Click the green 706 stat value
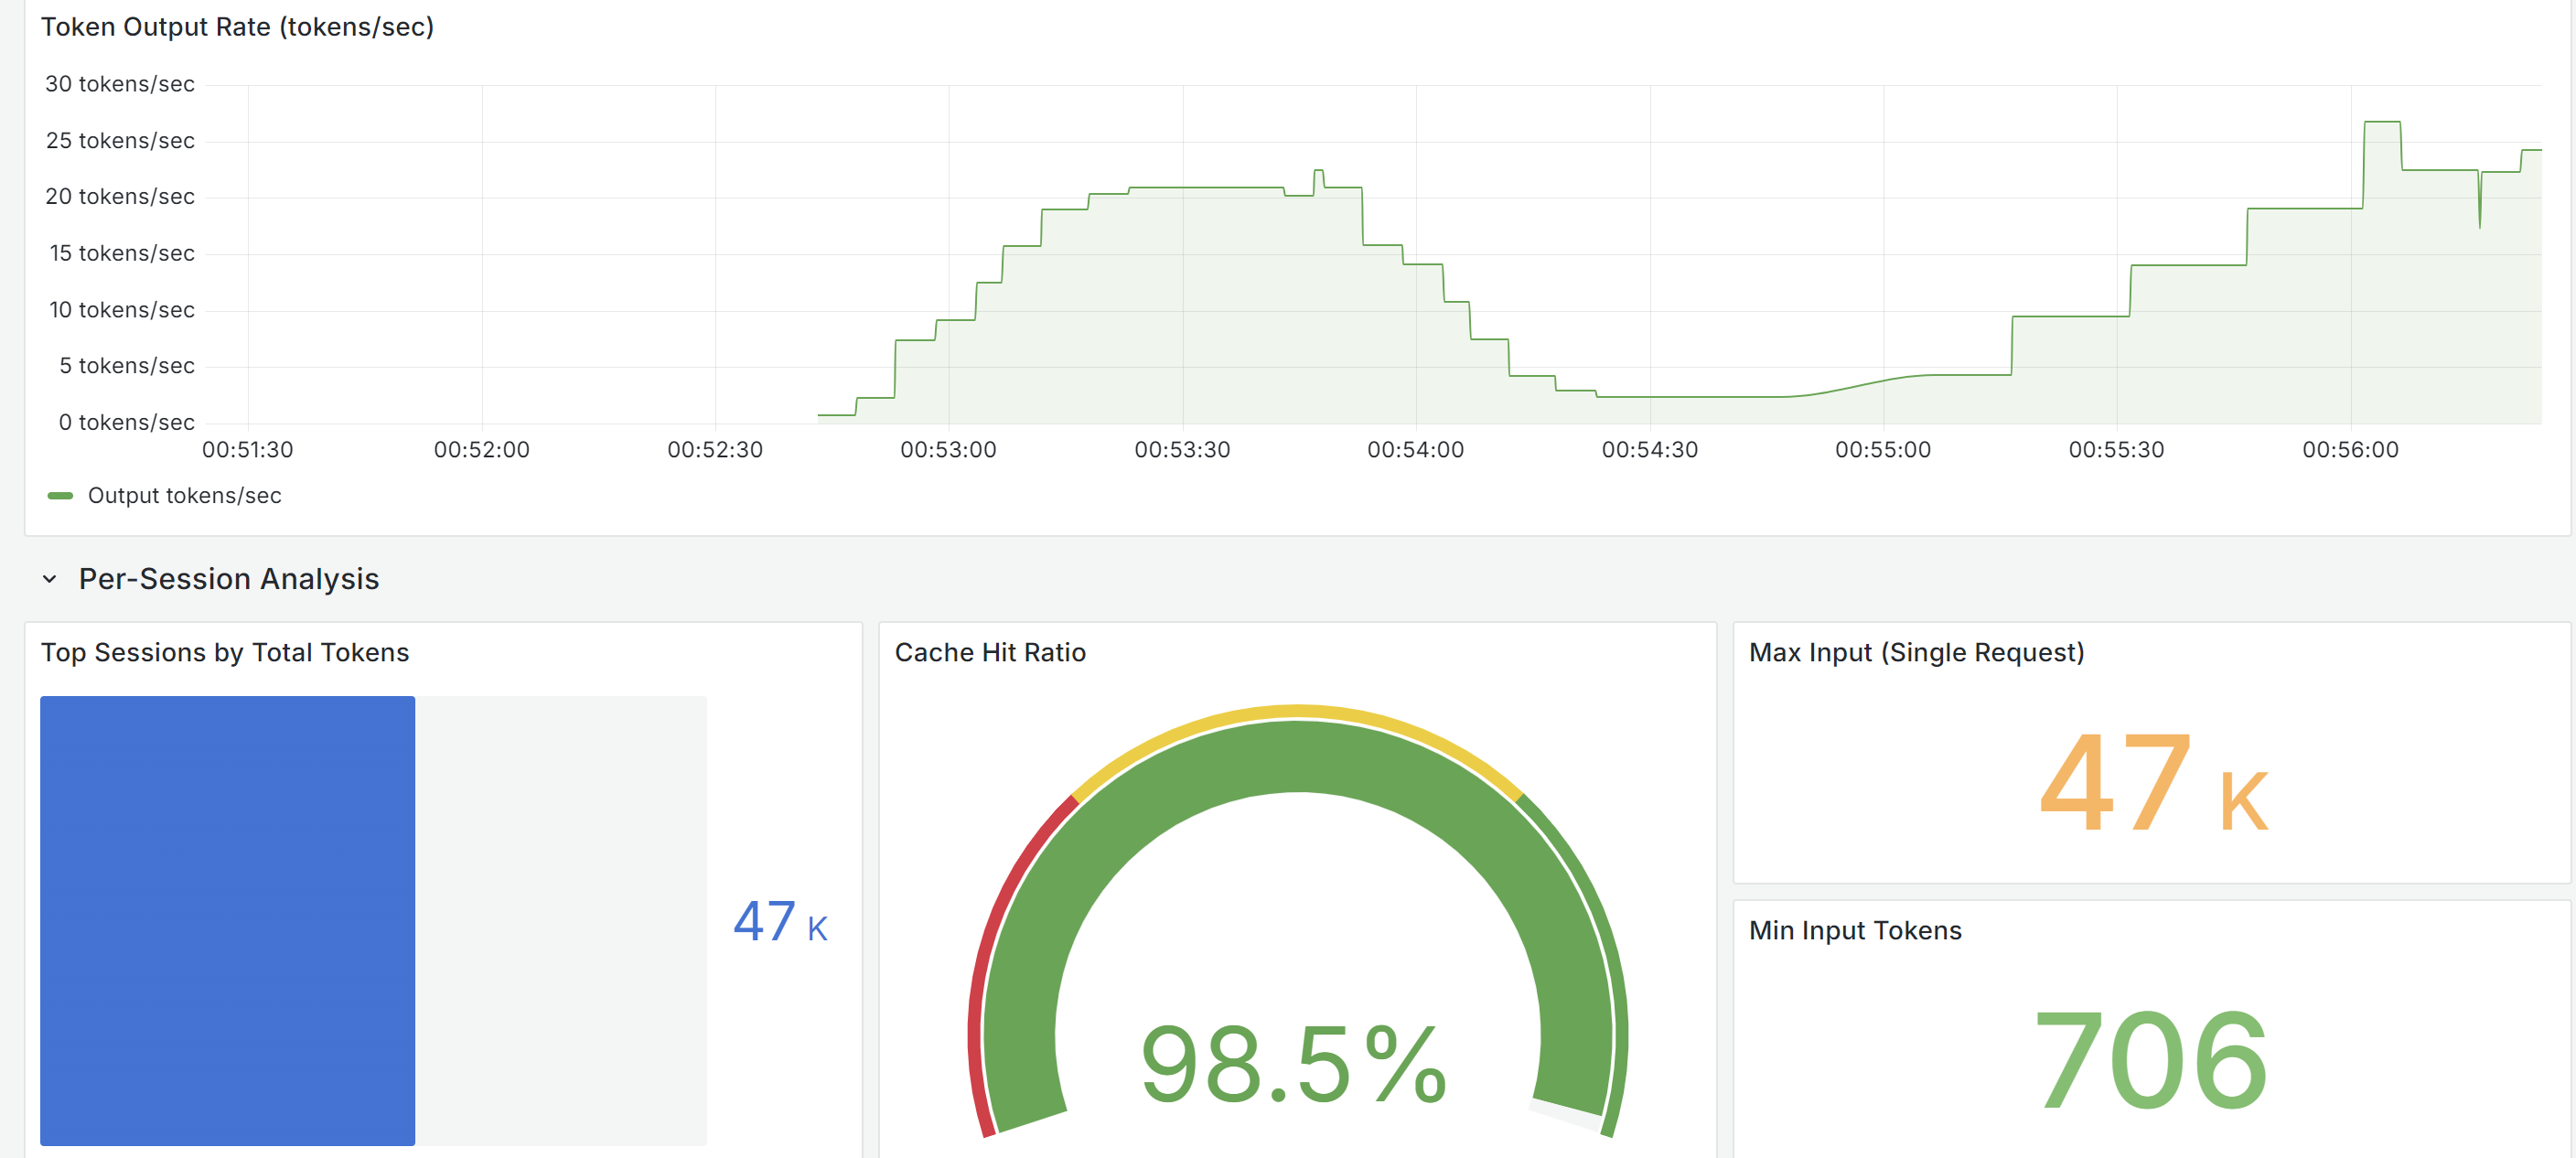This screenshot has width=2576, height=1158. coord(2151,1060)
